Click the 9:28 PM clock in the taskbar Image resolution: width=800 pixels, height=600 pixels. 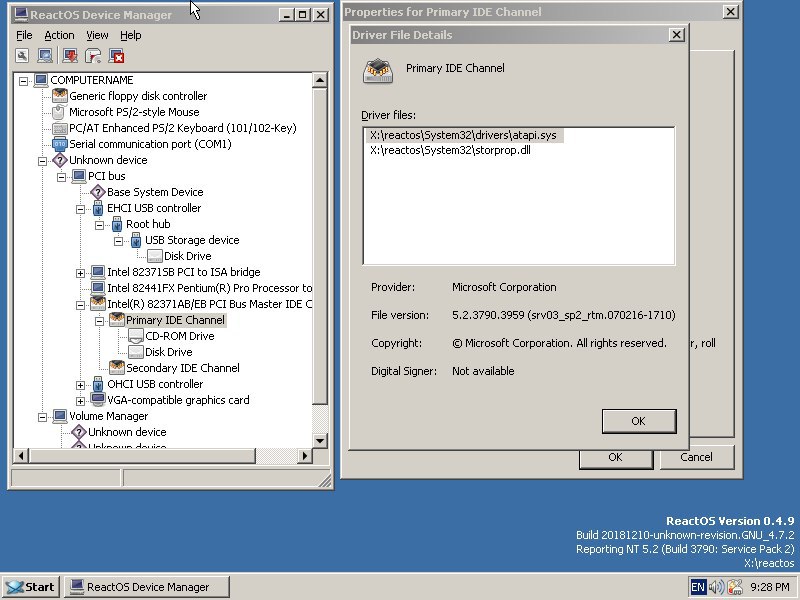tap(770, 587)
